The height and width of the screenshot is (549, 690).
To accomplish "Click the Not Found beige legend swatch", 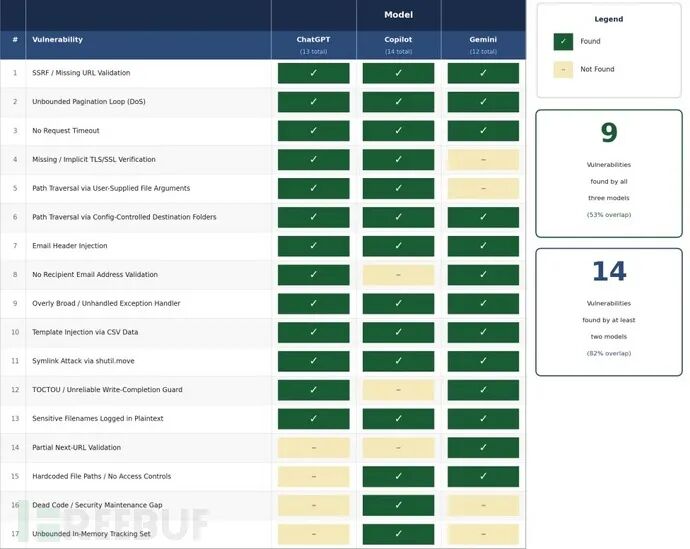I will point(563,70).
